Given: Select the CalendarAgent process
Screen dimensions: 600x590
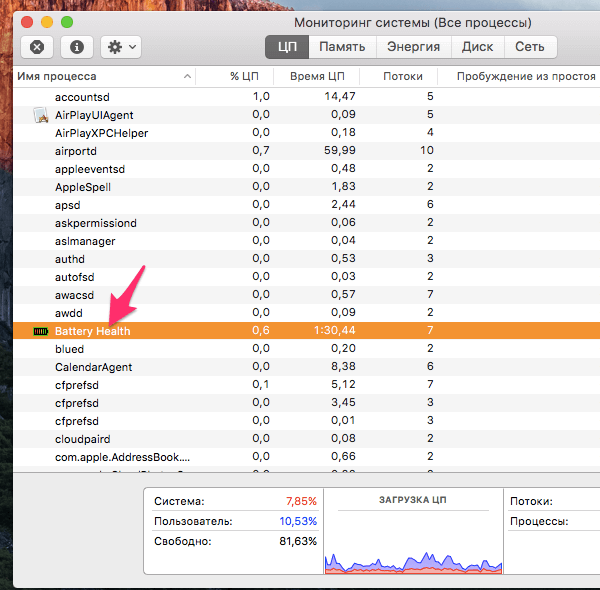Looking at the screenshot, I should point(93,367).
